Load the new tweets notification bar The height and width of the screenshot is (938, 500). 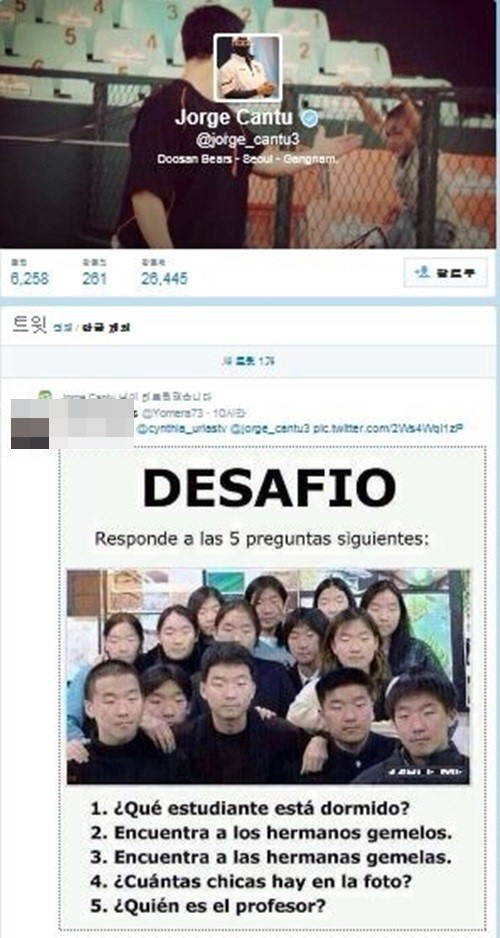[x=248, y=361]
